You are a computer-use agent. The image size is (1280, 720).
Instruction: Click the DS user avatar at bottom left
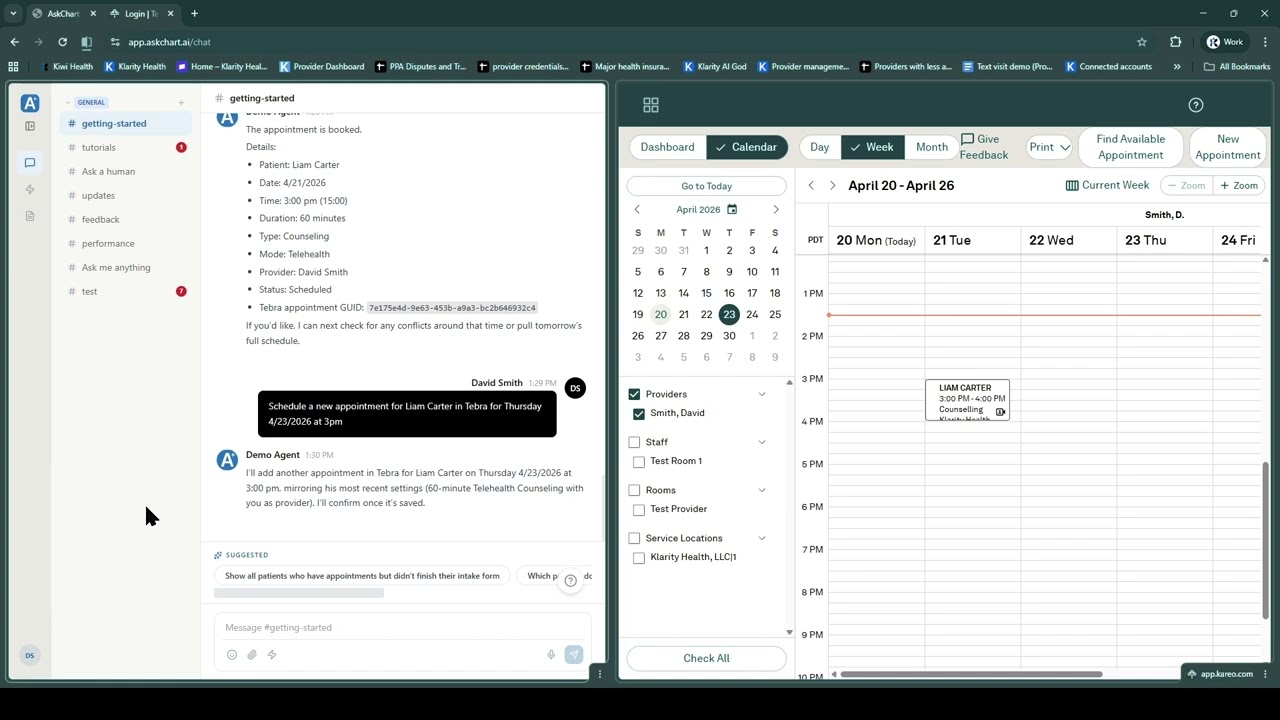[30, 656]
